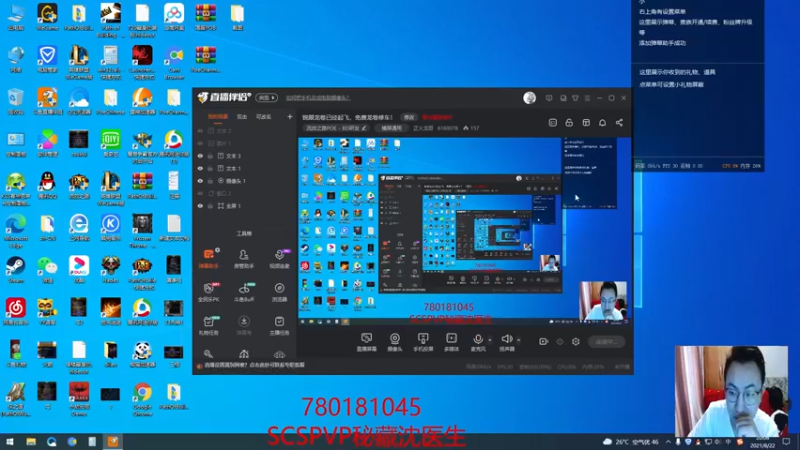
Task: Click the red 780181045 text in the preview
Action: (x=448, y=307)
